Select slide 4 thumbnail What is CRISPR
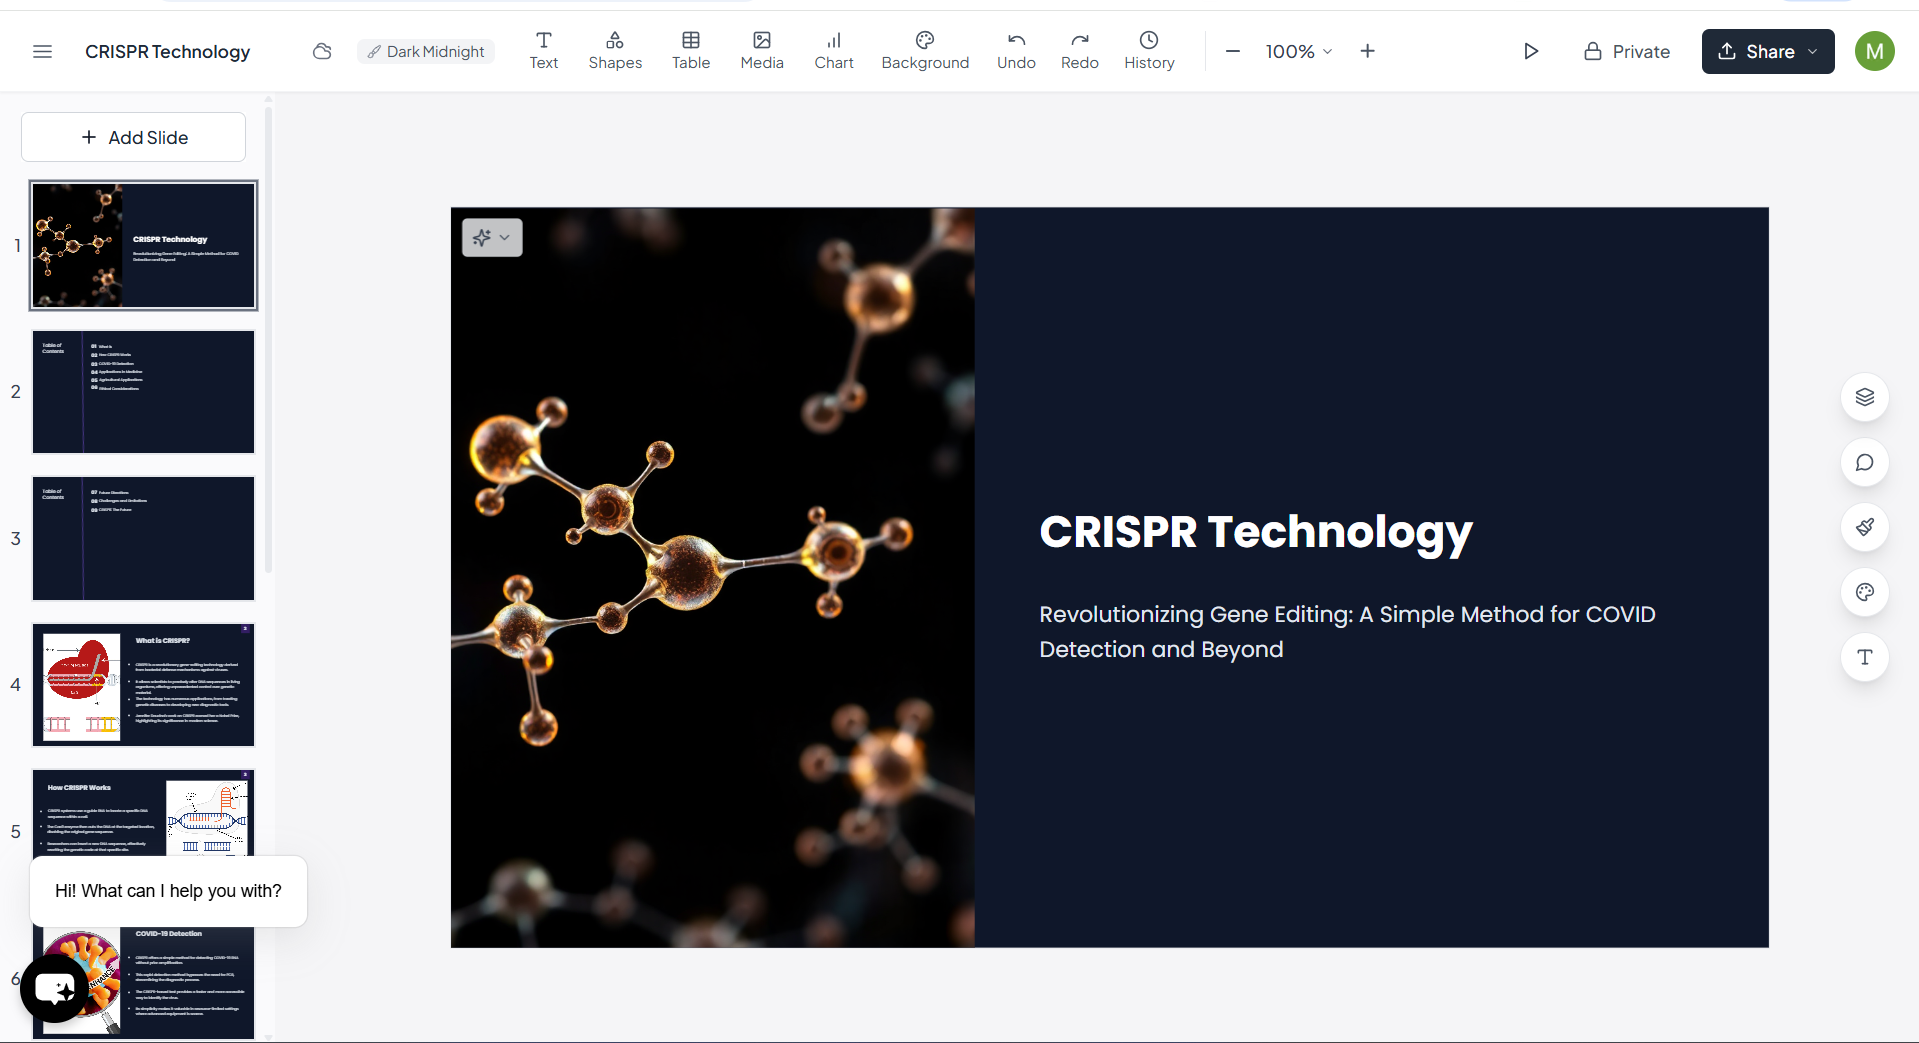This screenshot has width=1919, height=1043. [144, 685]
